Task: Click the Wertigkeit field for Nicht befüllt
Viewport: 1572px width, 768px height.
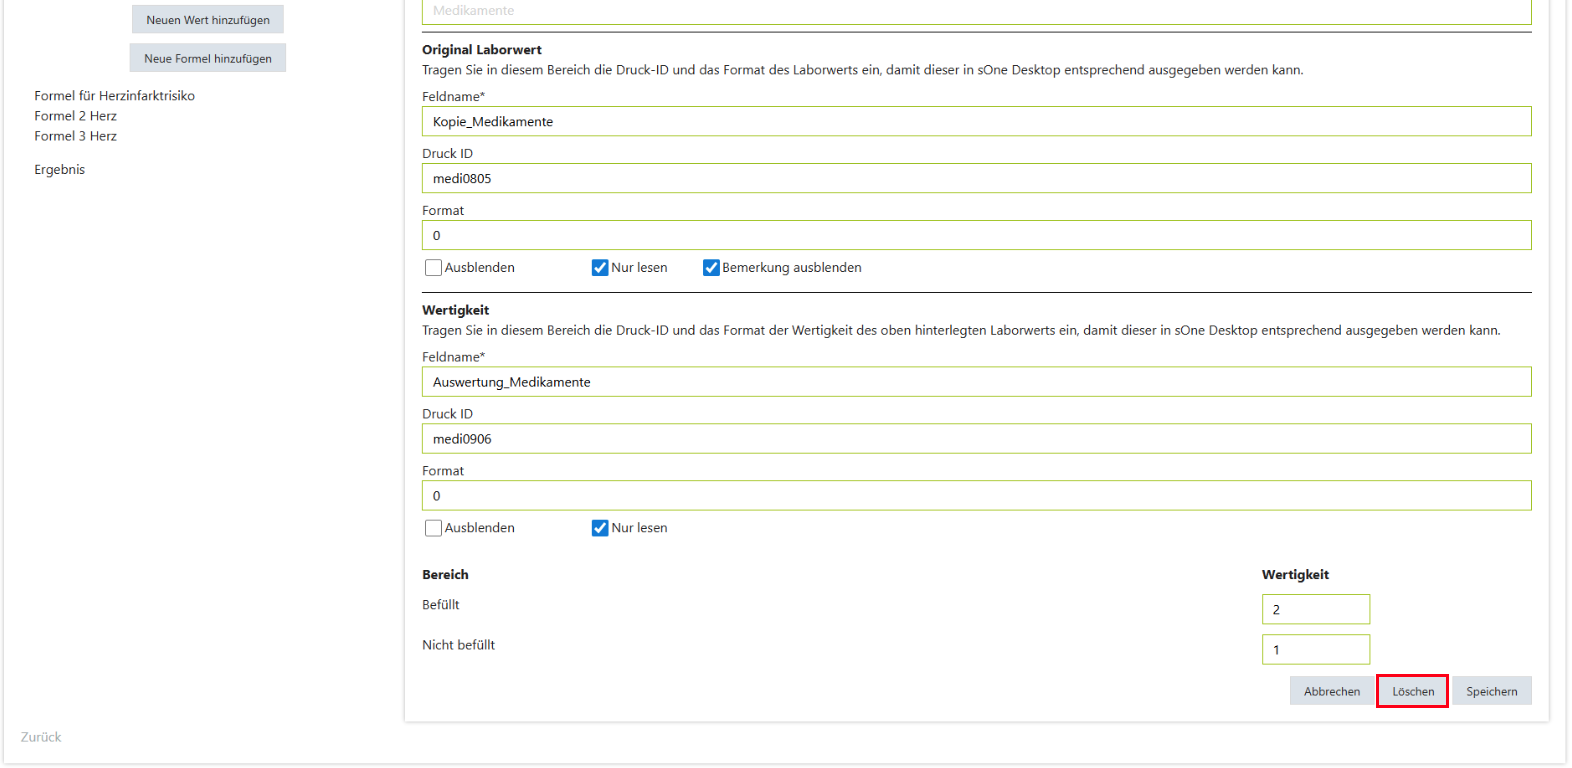Action: [x=1315, y=650]
